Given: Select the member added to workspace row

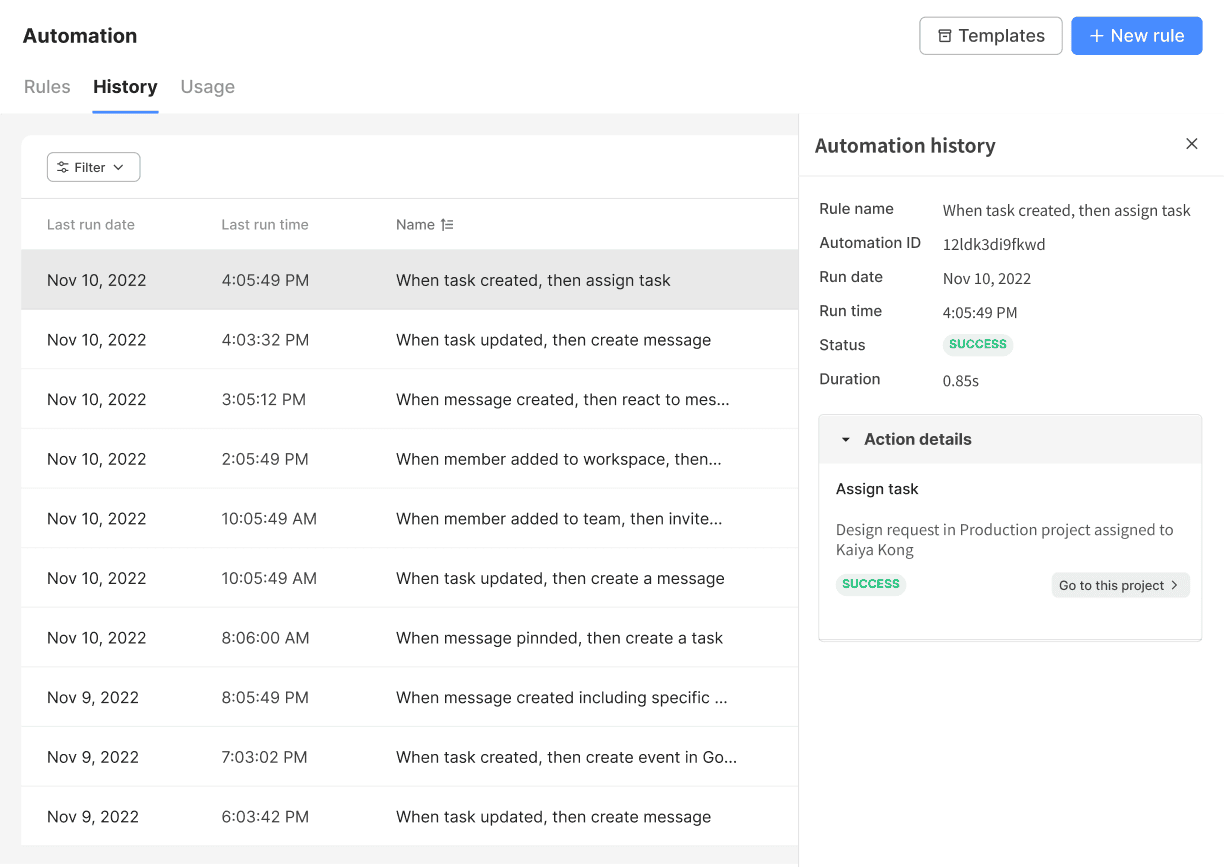Looking at the screenshot, I should click(x=409, y=459).
